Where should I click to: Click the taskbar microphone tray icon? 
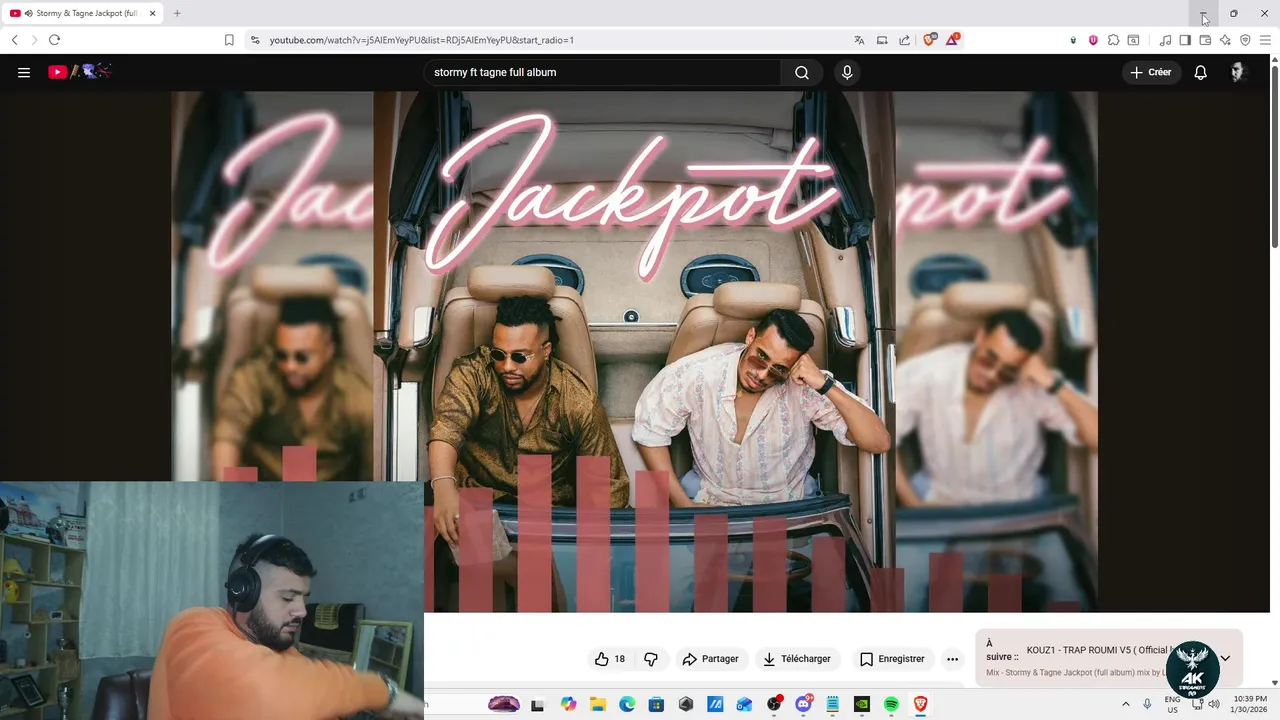pyautogui.click(x=1147, y=704)
